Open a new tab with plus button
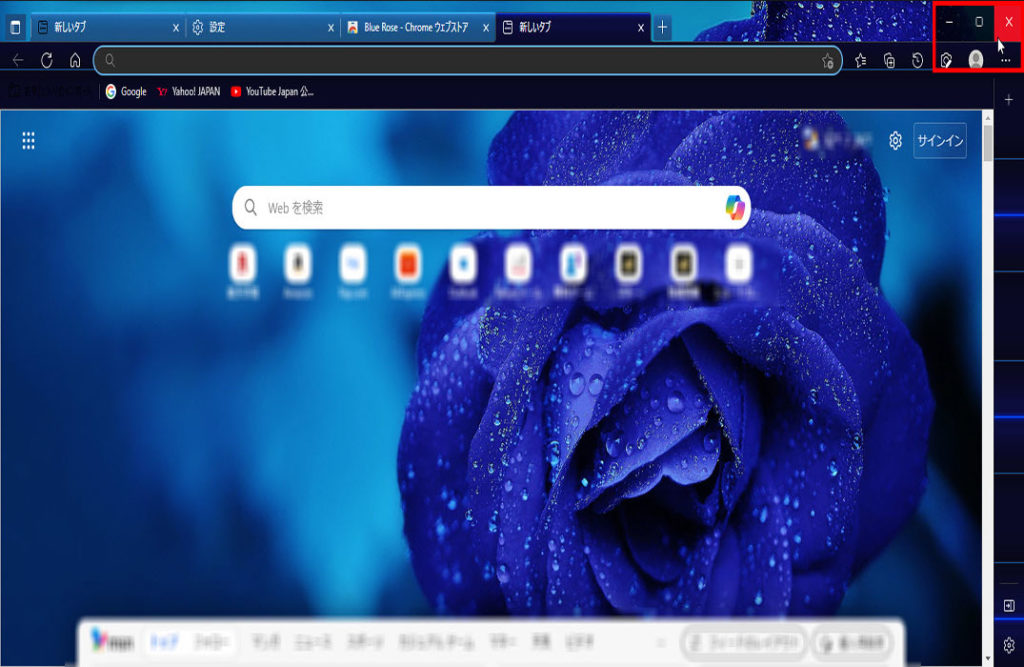The width and height of the screenshot is (1024, 667). tap(662, 27)
